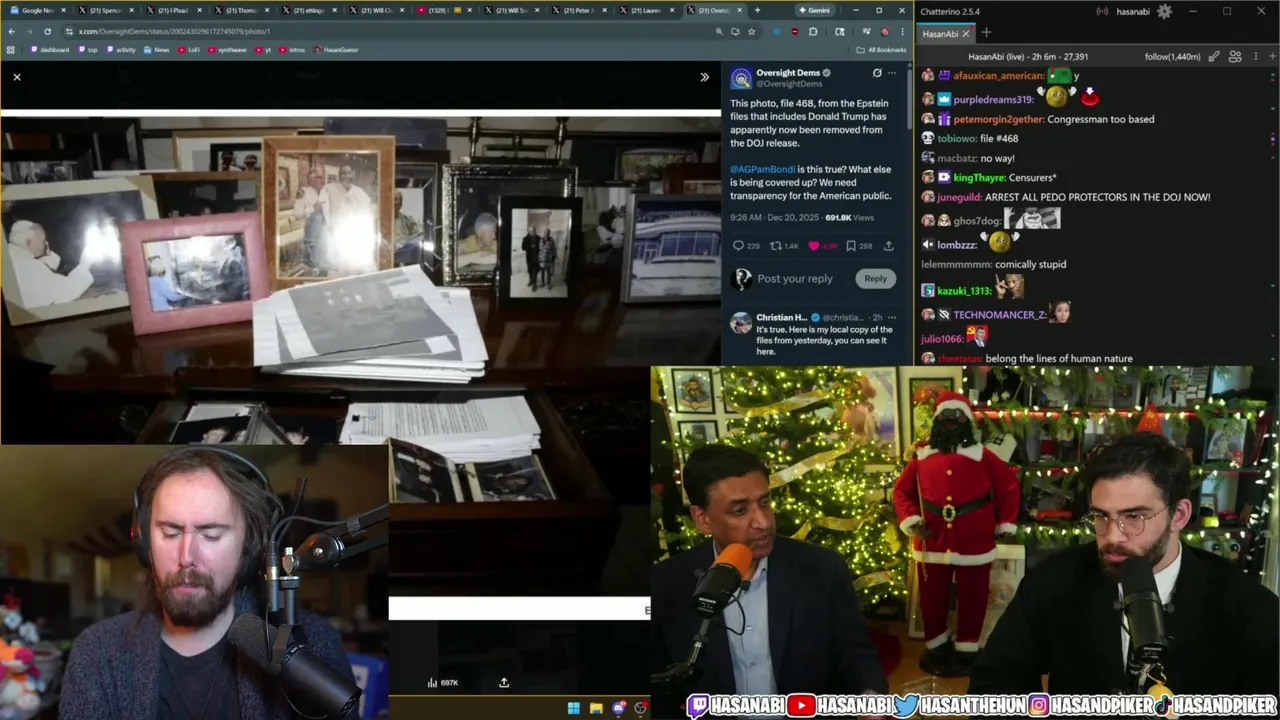The image size is (1280, 720).
Task: Switch to the I Plead tab
Action: point(171,10)
